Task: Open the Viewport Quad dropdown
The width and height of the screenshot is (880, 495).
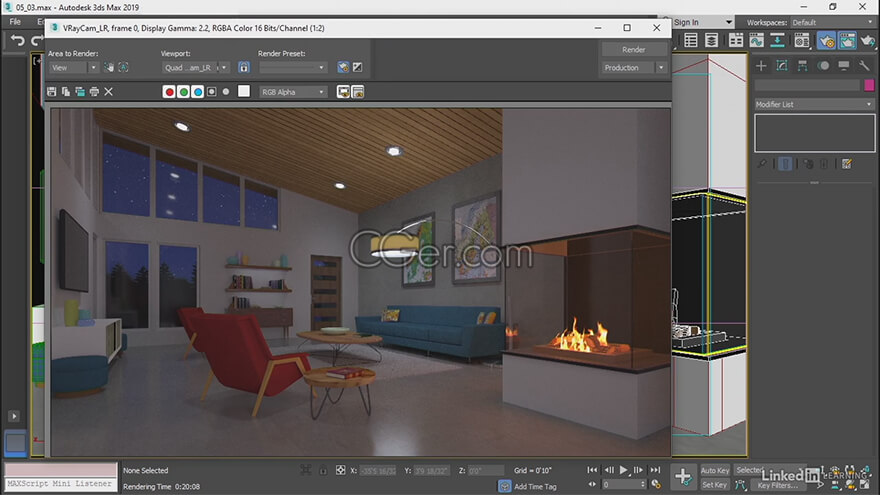Action: pos(195,67)
